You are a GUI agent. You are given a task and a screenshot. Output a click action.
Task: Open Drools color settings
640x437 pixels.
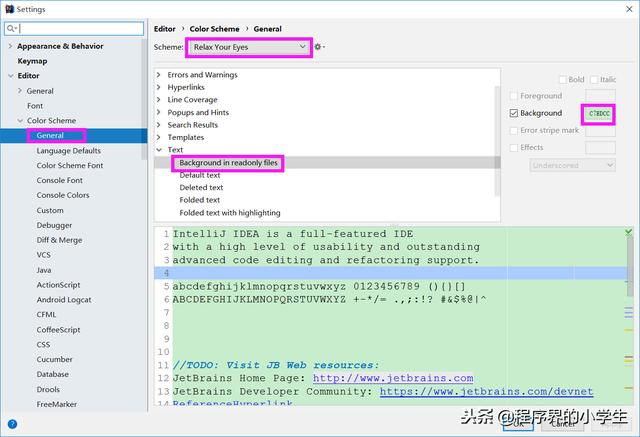click(x=48, y=389)
